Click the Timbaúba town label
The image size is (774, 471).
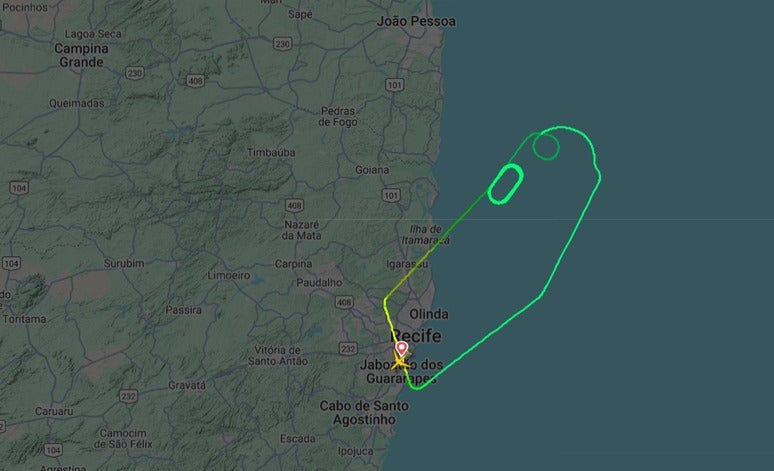[271, 153]
